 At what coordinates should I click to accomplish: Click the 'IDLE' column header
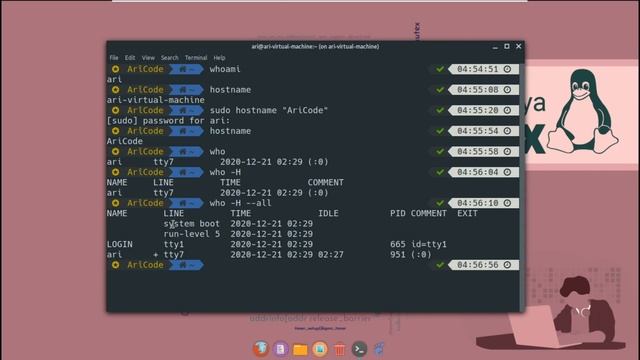point(328,213)
